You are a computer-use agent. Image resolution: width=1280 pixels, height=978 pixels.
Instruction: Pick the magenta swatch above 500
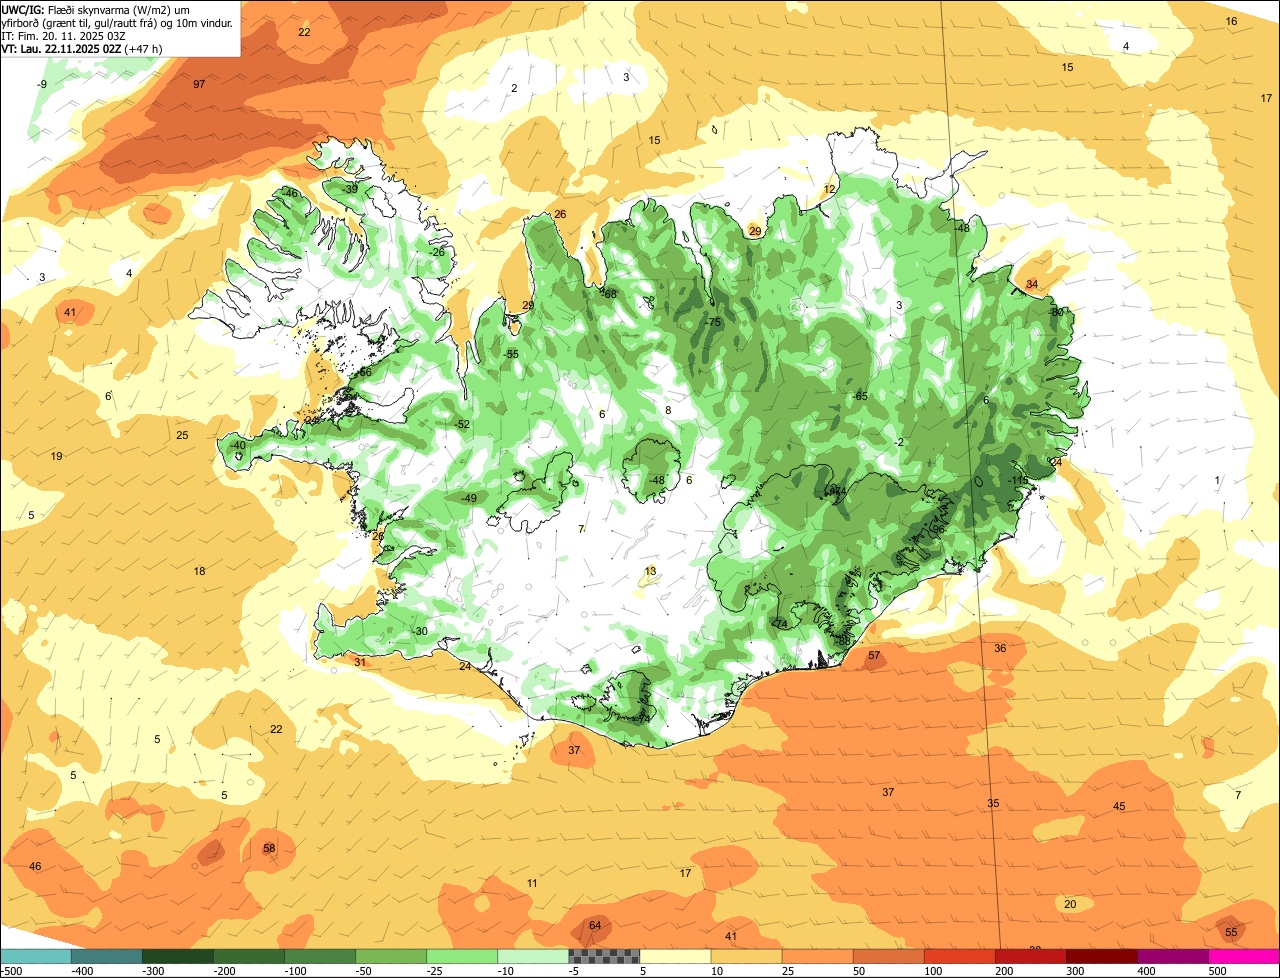pyautogui.click(x=1243, y=956)
